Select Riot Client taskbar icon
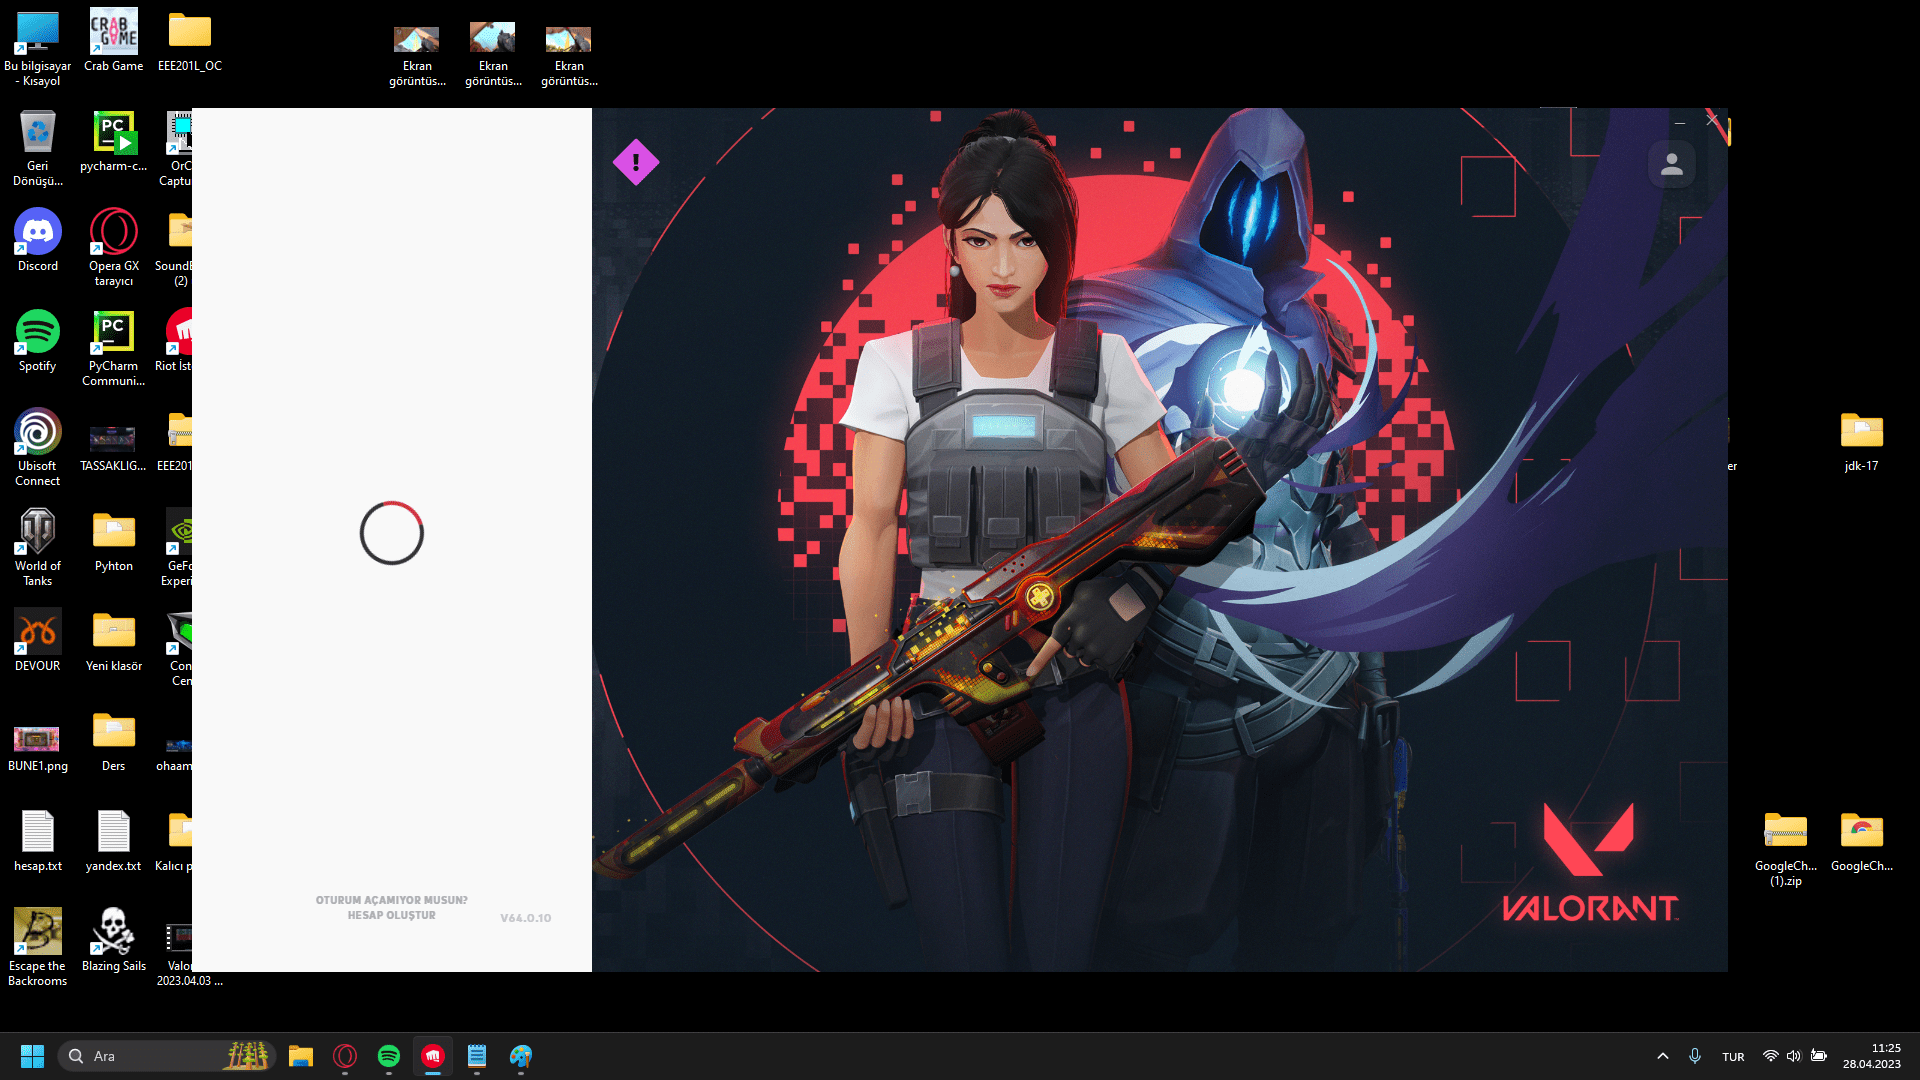Screen dimensions: 1920x1080 tap(433, 1056)
